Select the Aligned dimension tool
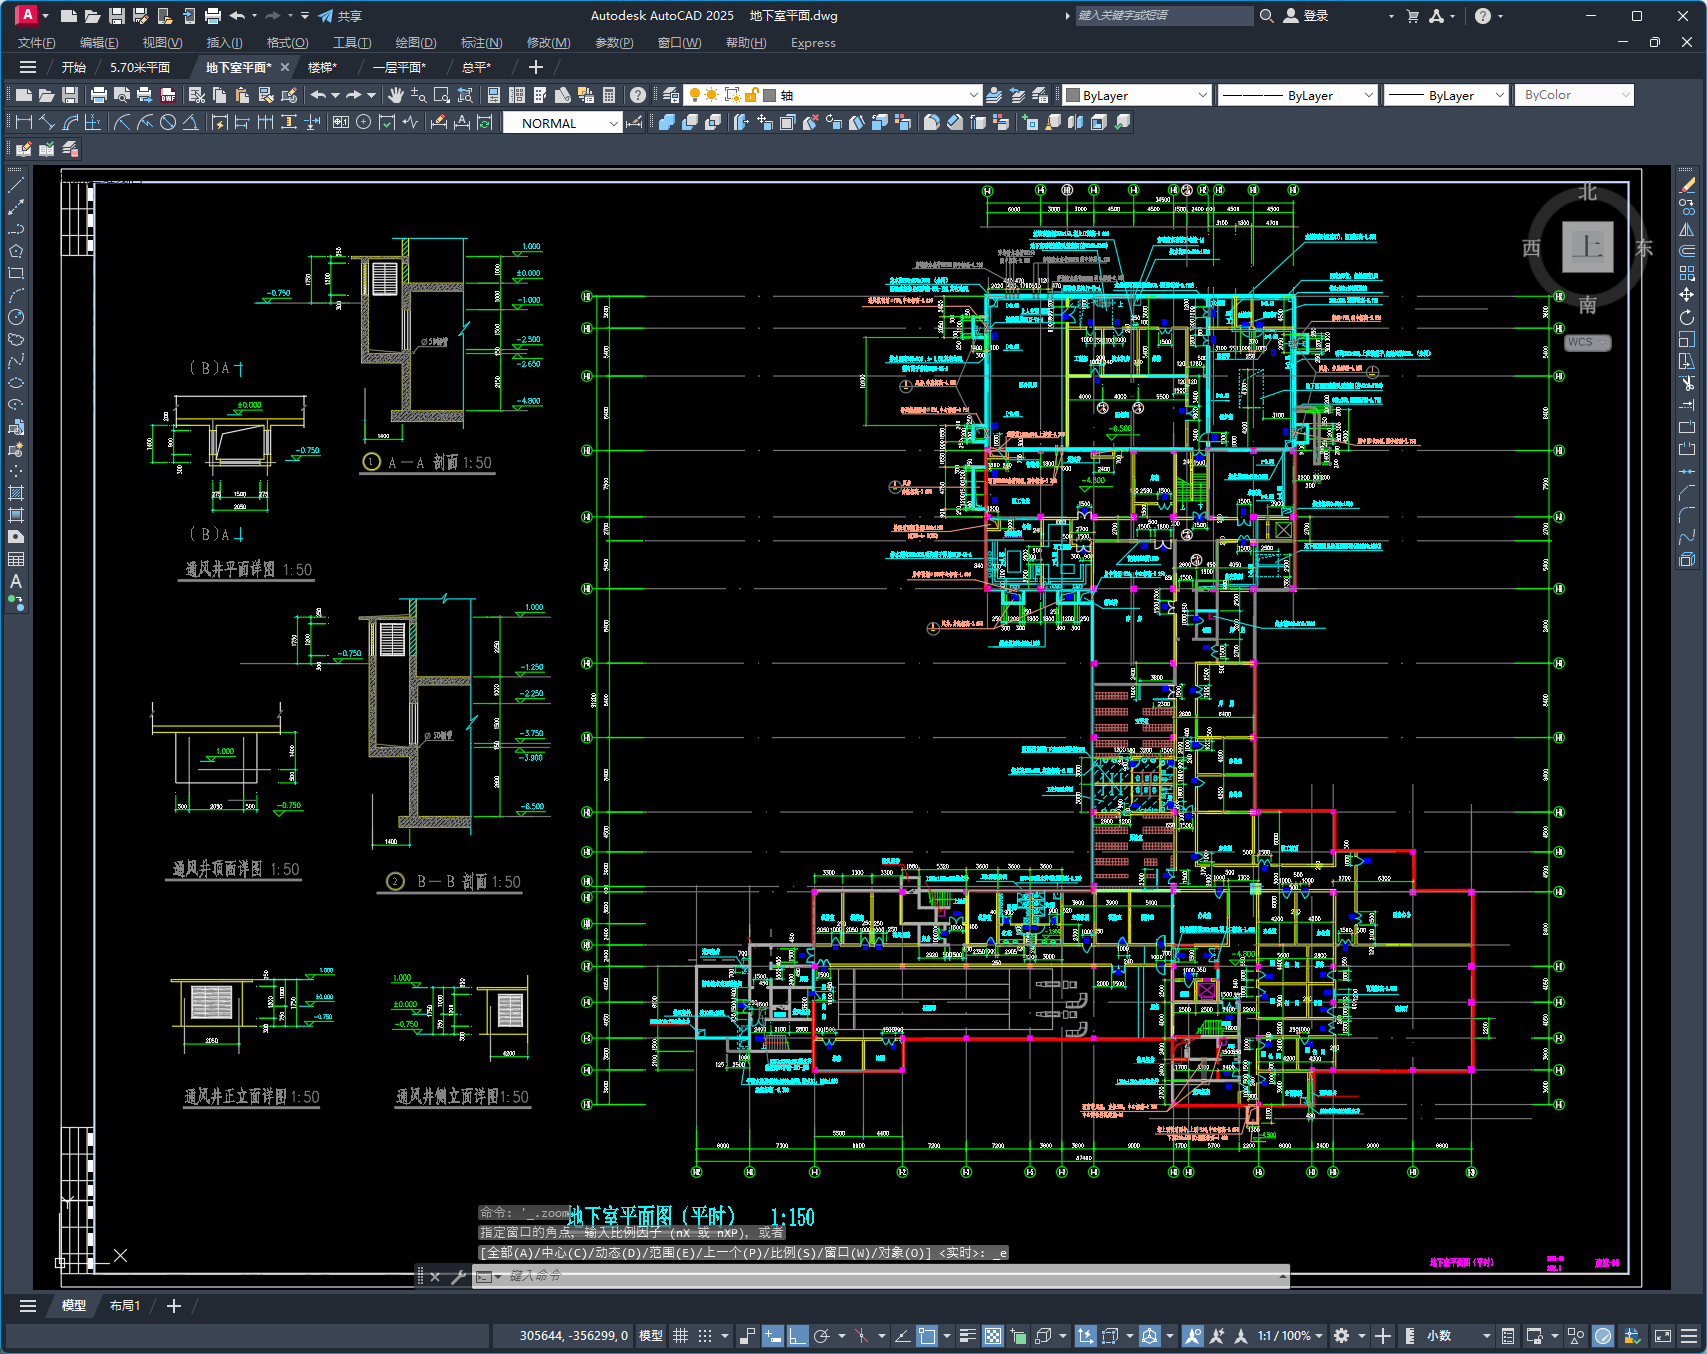Viewport: 1707px width, 1354px height. click(x=47, y=122)
